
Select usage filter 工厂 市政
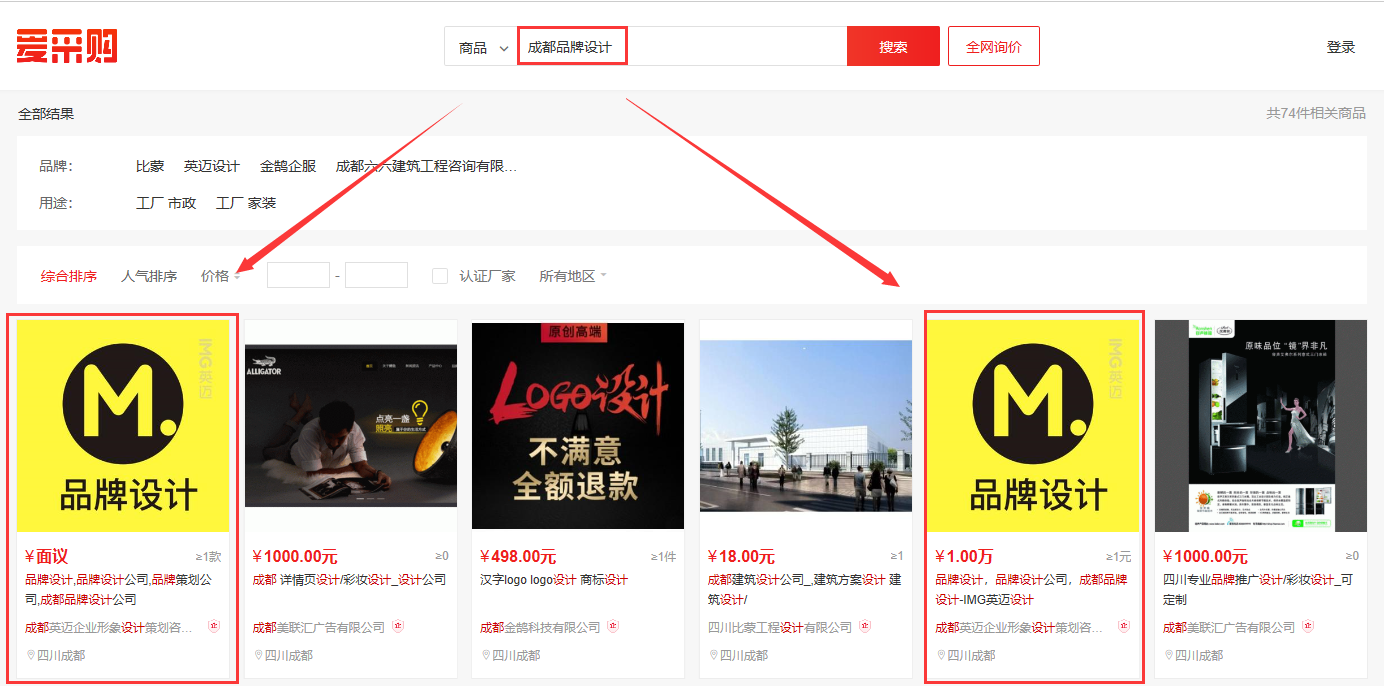(x=166, y=203)
